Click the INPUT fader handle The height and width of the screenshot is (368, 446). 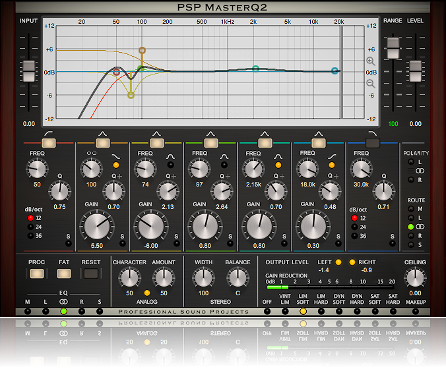(x=29, y=71)
